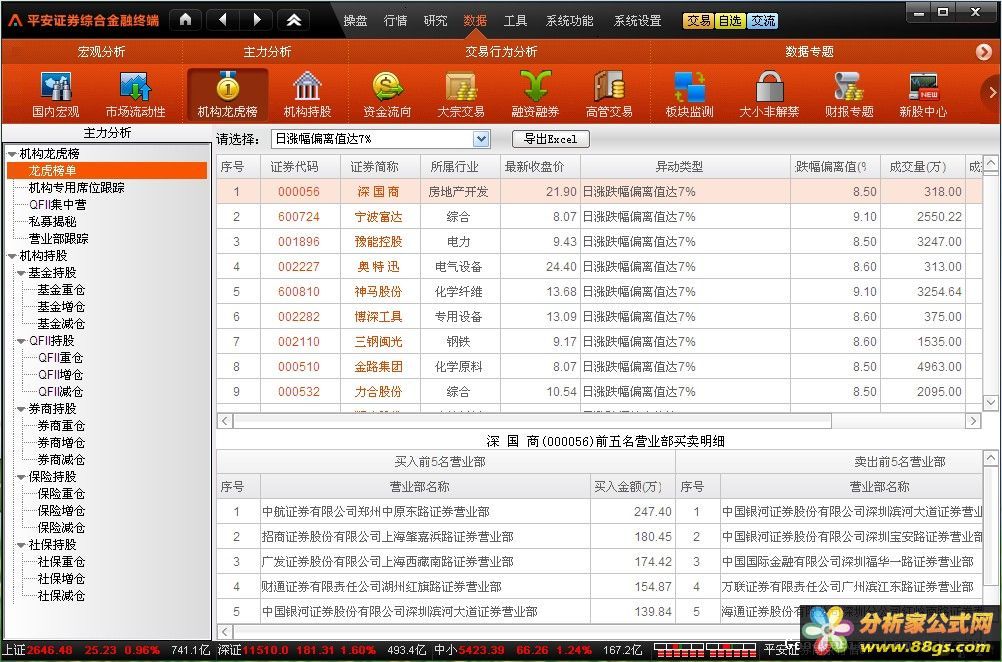This screenshot has width=1002, height=662.
Task: Click the side arrow at ribbon right edge
Action: coord(992,93)
